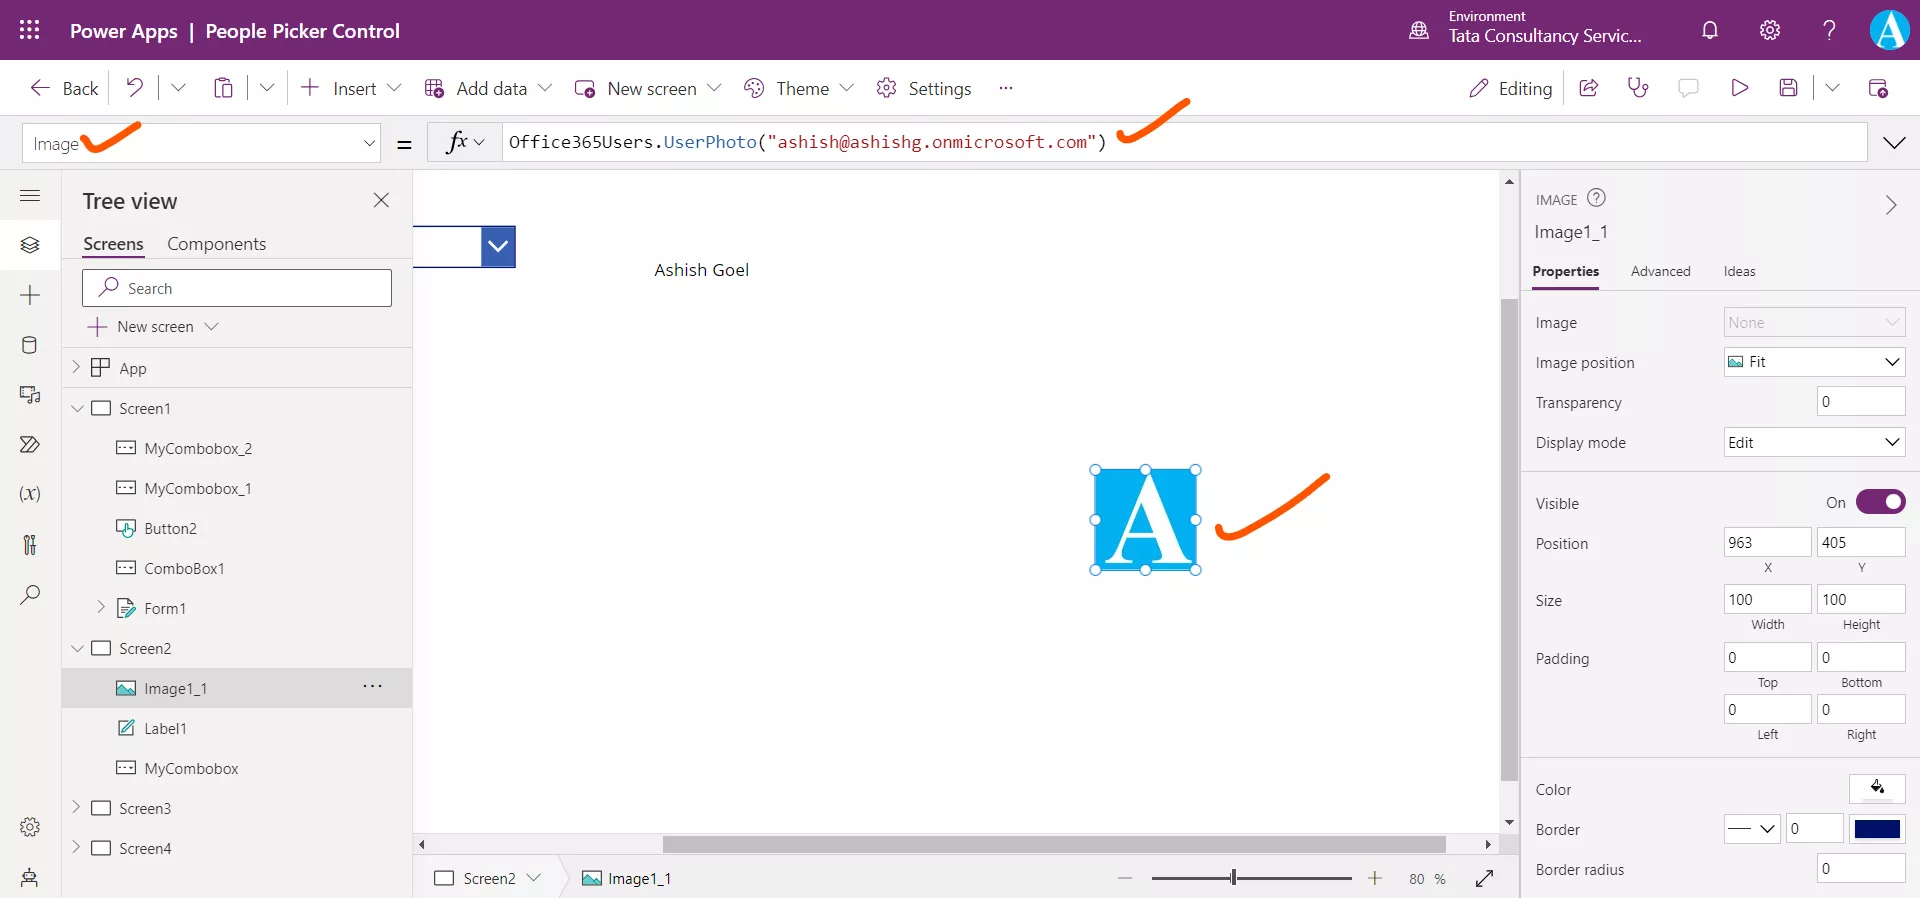
Task: Open the App checker stethoscope icon
Action: (1638, 88)
